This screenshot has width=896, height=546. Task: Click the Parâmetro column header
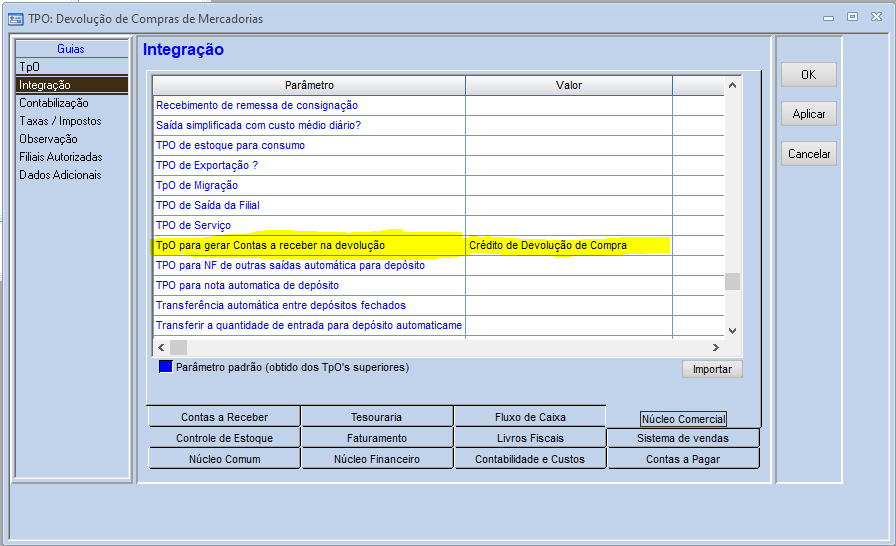click(x=309, y=86)
